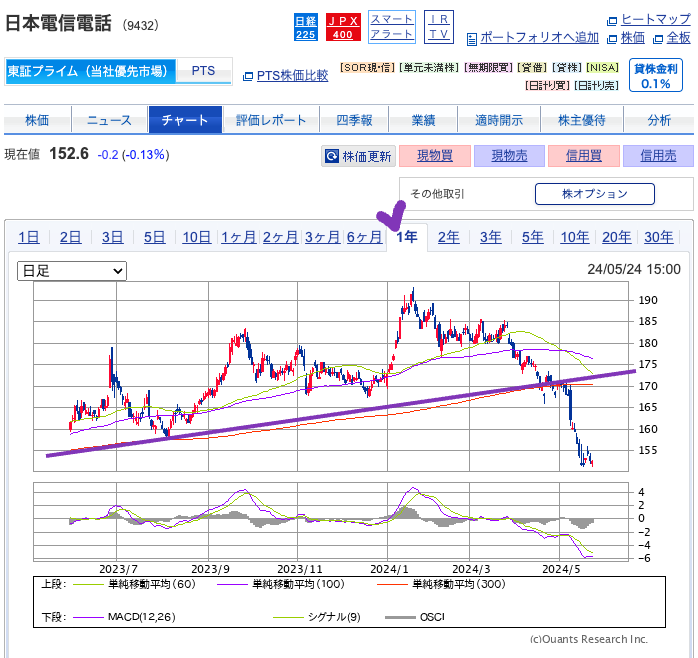Select the 30年 chart period
The image size is (698, 658).
[x=659, y=237]
